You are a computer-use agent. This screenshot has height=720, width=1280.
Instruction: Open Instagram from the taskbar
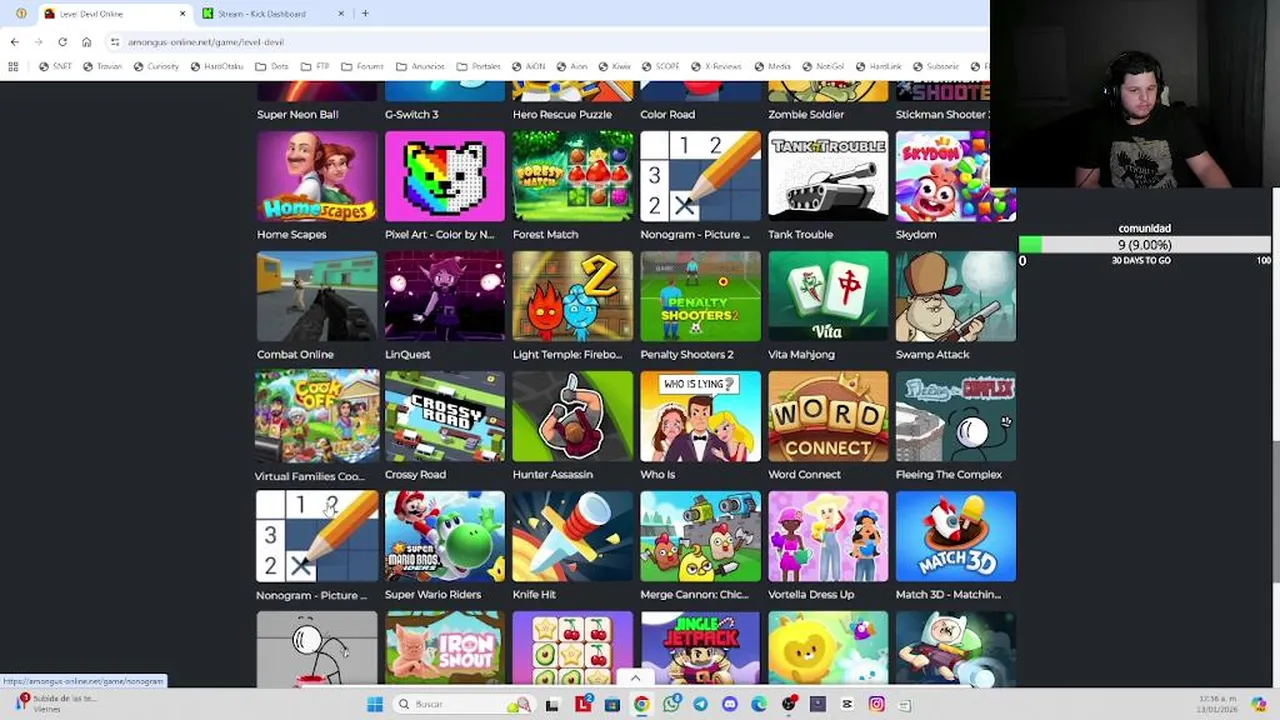[876, 704]
